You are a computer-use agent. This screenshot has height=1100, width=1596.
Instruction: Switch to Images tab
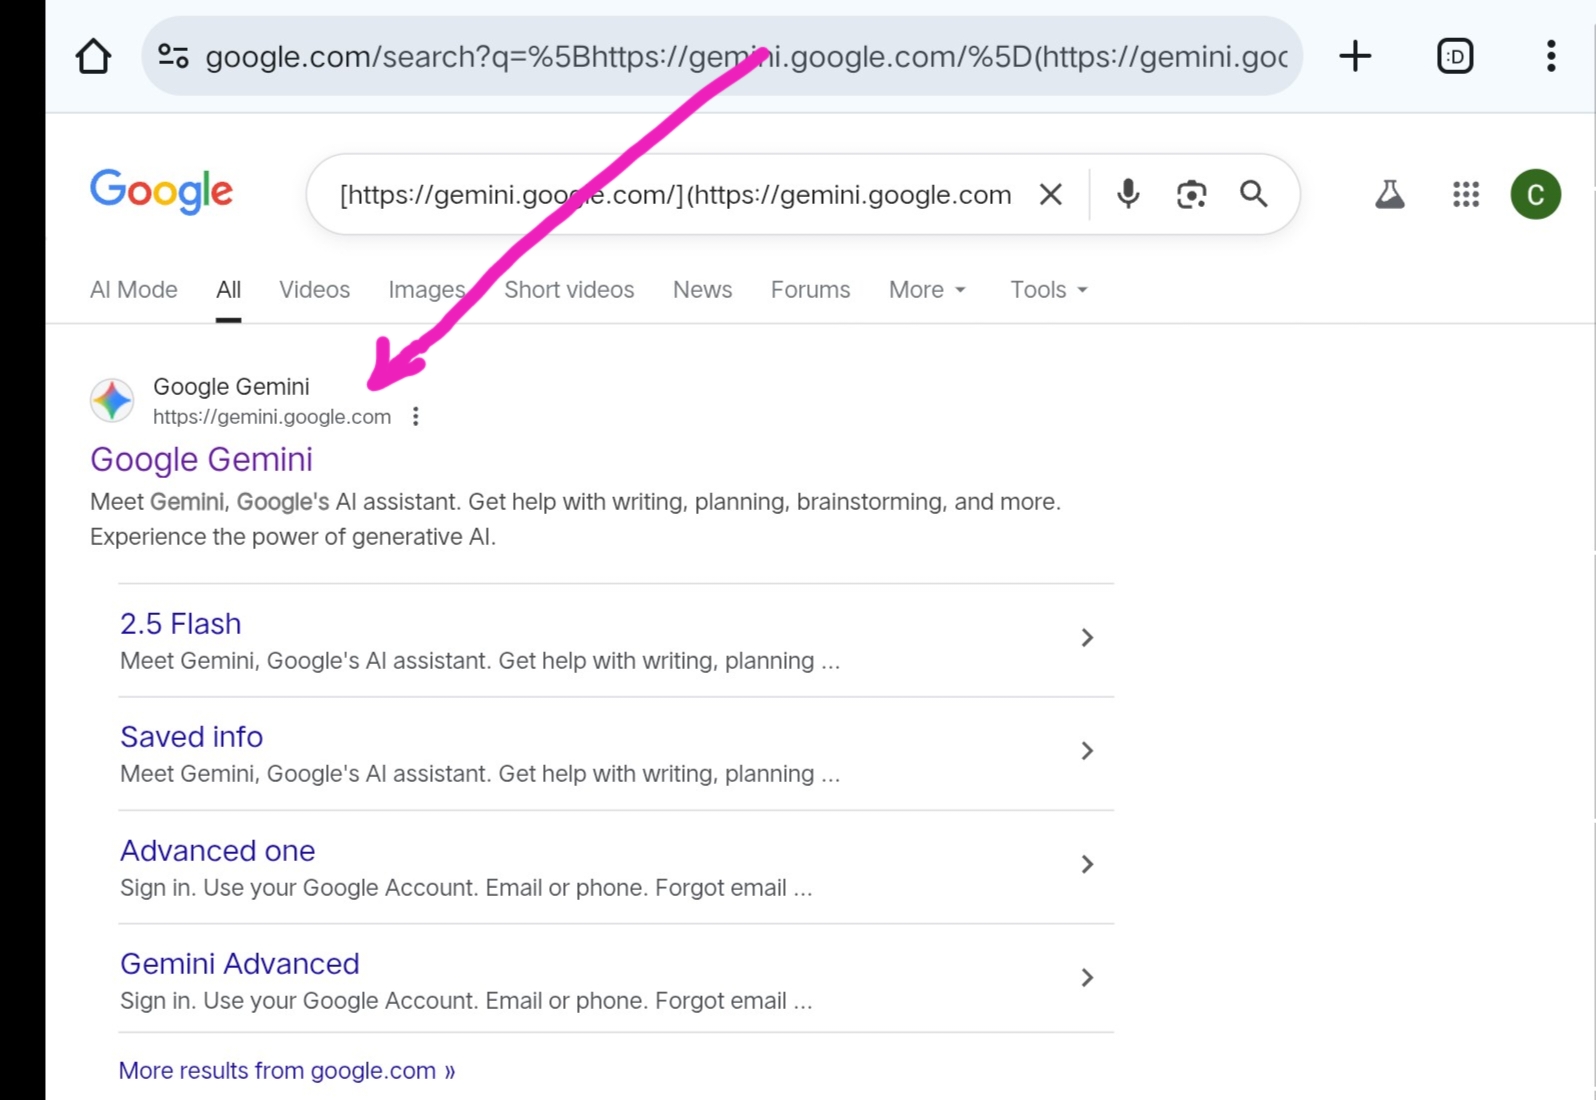pyautogui.click(x=427, y=290)
